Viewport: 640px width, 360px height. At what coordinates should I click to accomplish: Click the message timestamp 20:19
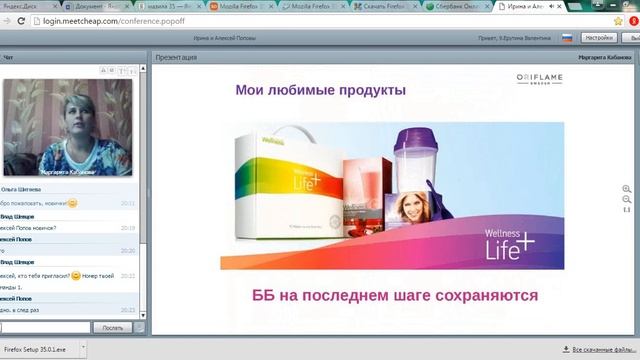[x=128, y=228]
